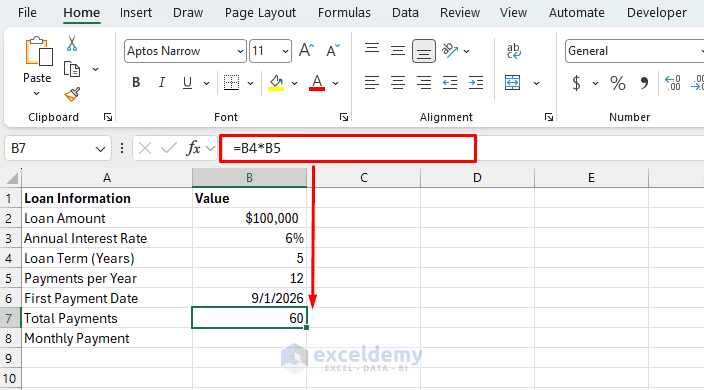Cancel formula entry with X icon
The image size is (704, 390).
coord(145,148)
